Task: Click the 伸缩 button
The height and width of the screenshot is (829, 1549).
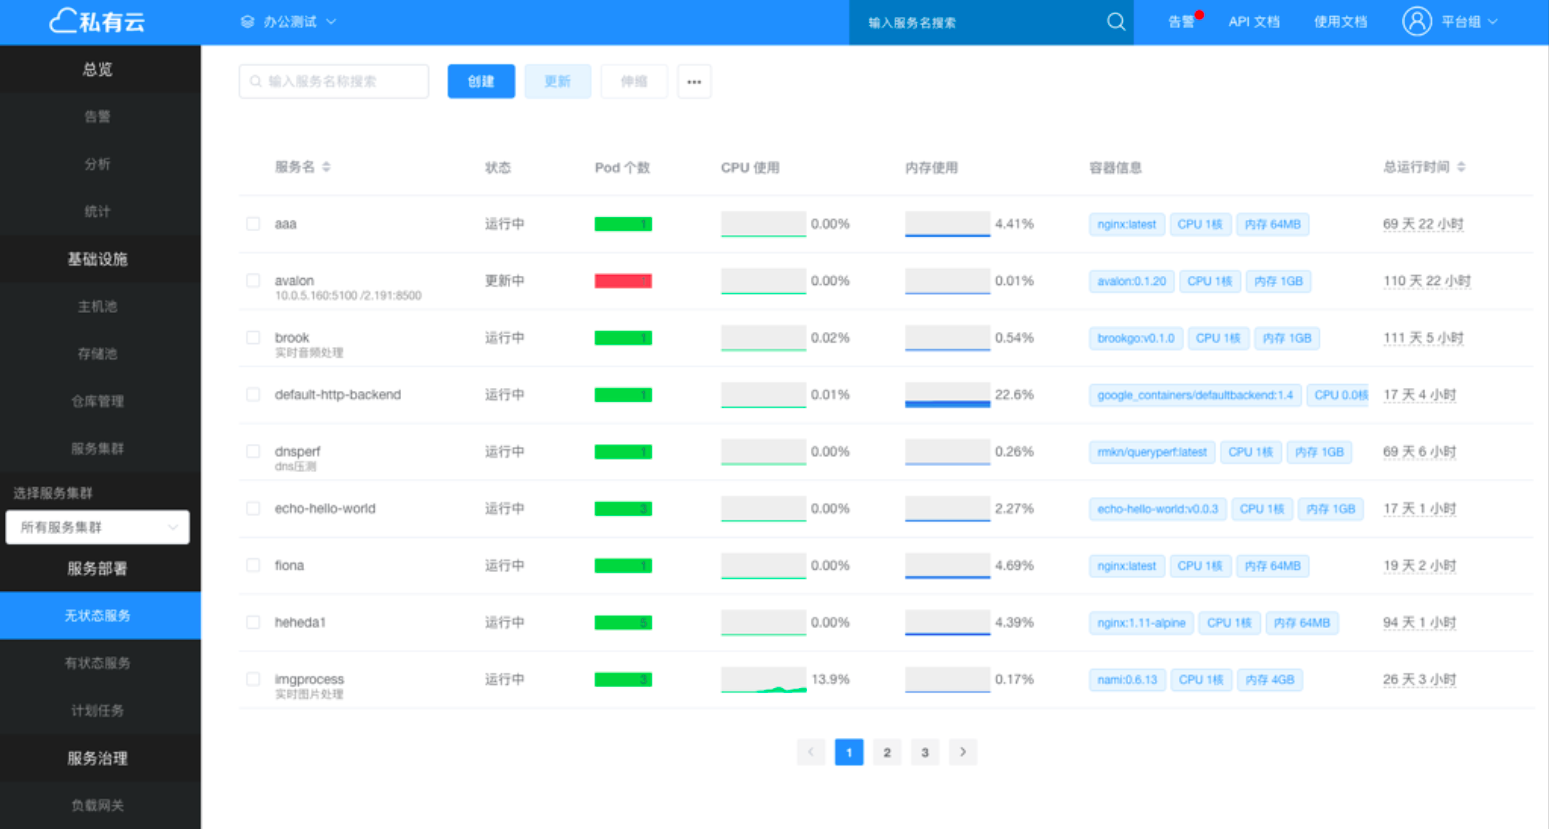Action: point(634,81)
